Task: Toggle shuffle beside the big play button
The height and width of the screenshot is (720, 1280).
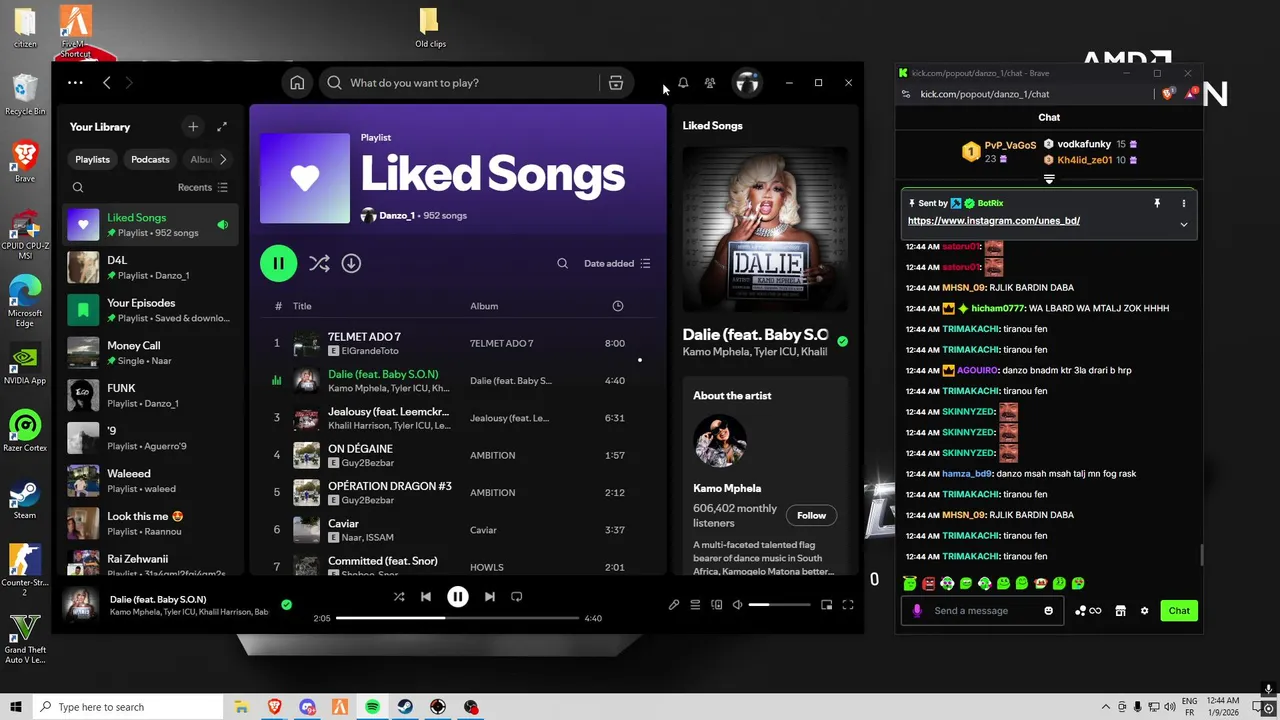Action: (319, 263)
